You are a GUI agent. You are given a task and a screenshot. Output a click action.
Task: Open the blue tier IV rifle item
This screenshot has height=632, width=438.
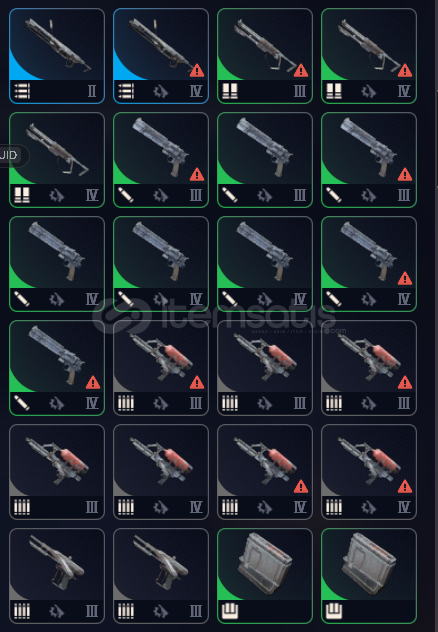161,56
